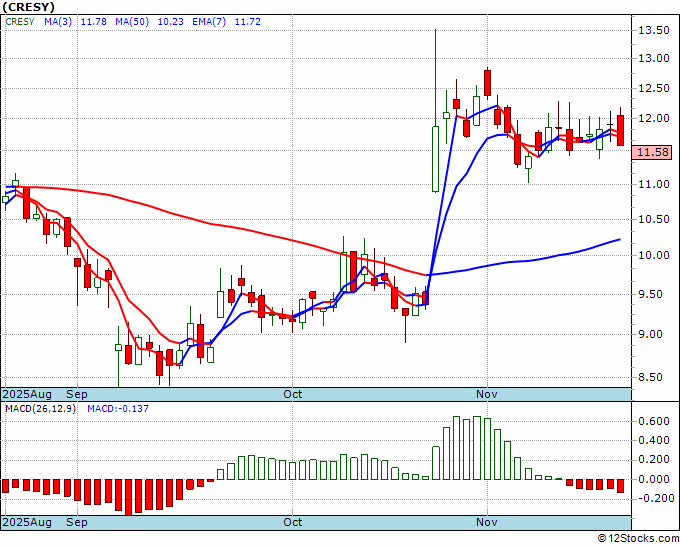Image resolution: width=680 pixels, height=546 pixels.
Task: Click the Oct marker on MACD time axis
Action: point(293,522)
